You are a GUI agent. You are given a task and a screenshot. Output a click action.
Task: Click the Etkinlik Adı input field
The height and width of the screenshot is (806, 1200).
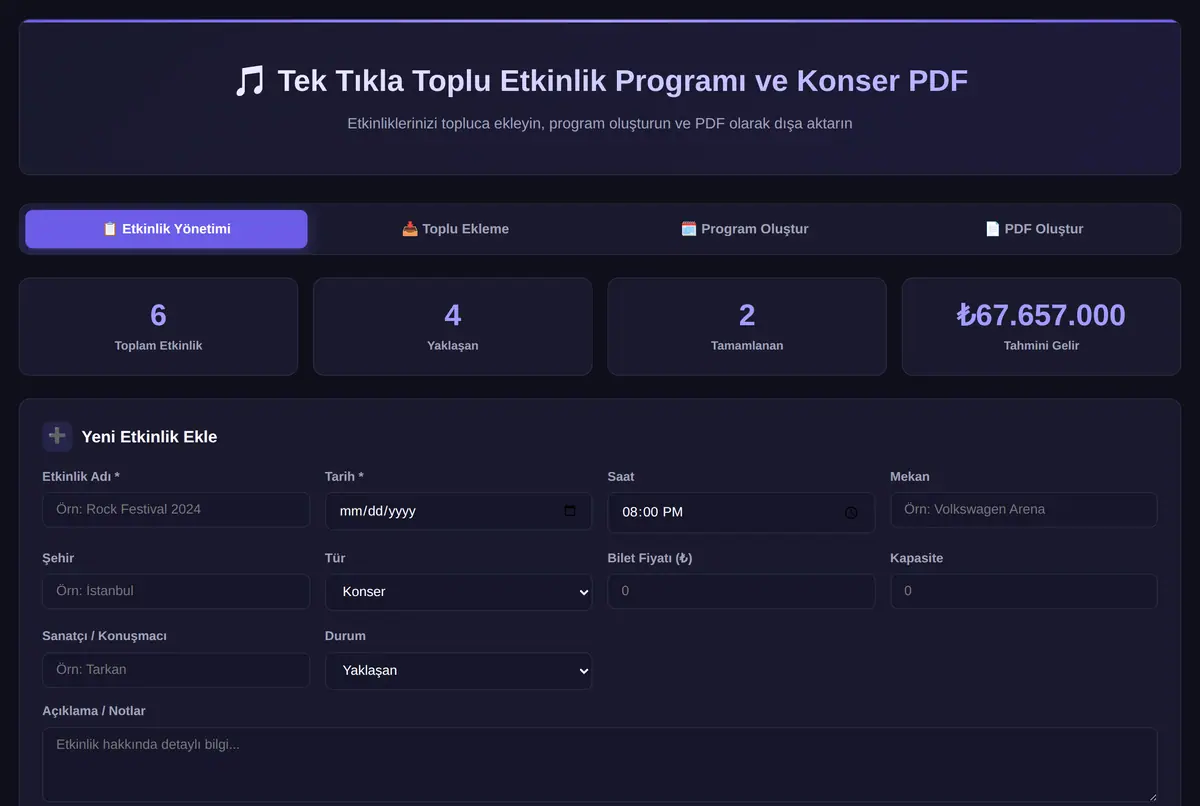tap(176, 510)
